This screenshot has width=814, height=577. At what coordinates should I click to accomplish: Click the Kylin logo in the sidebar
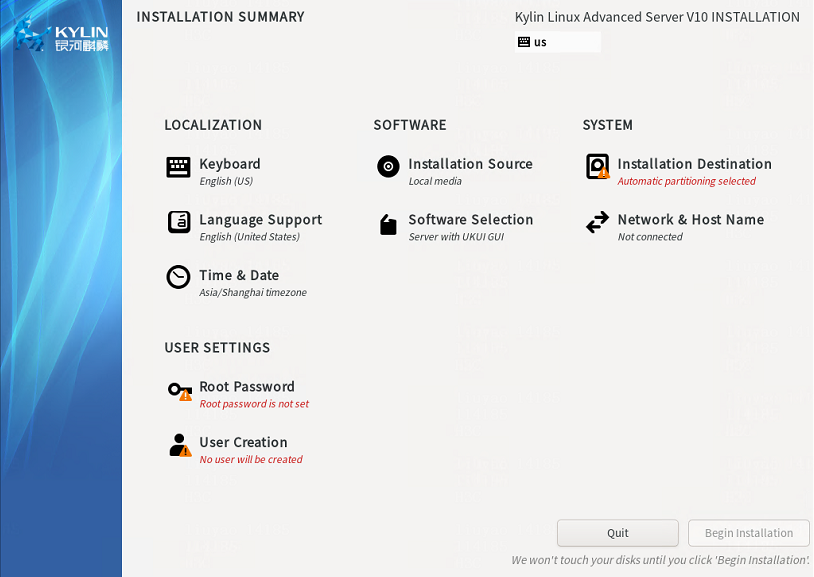click(61, 35)
